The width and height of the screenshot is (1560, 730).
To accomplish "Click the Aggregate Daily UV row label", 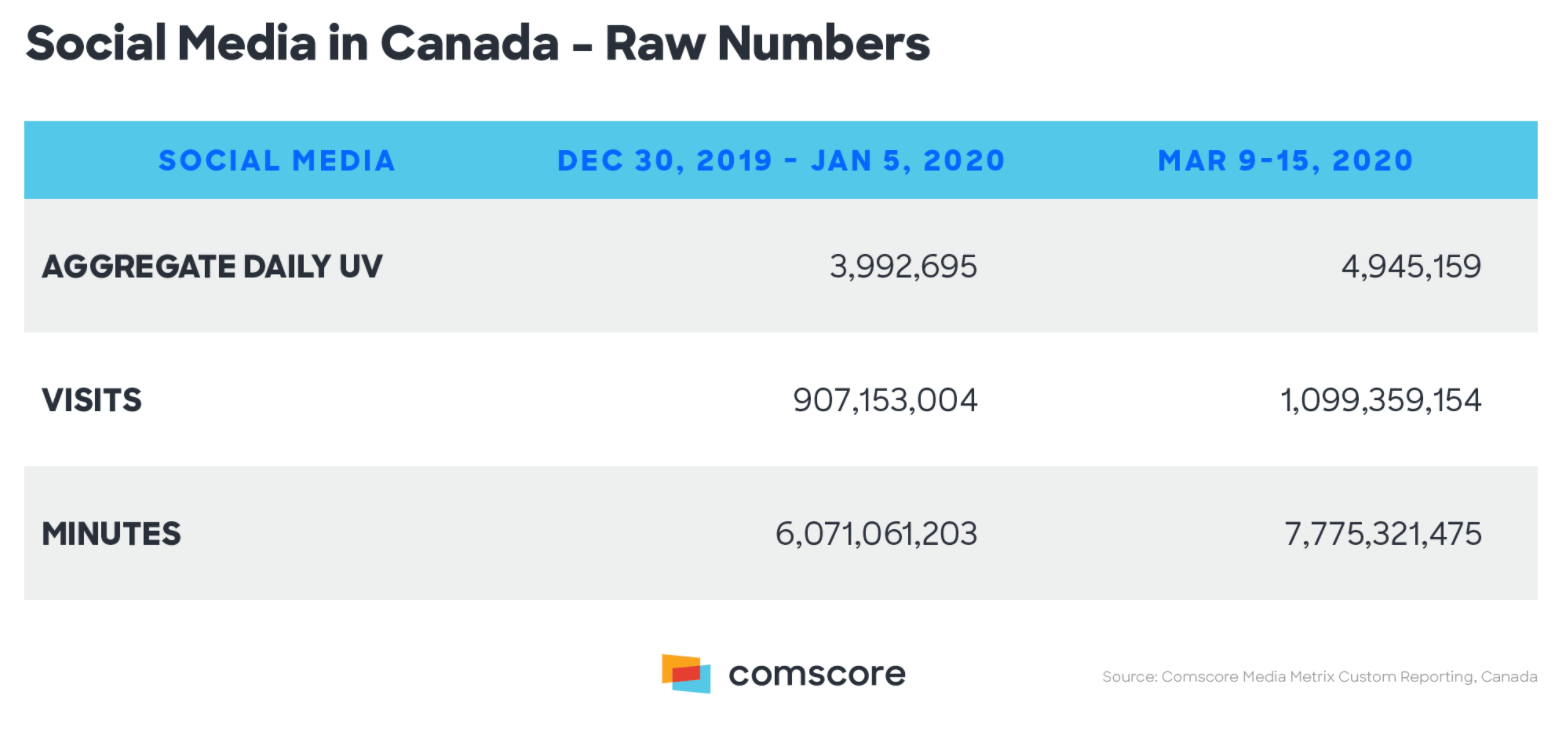I will [212, 266].
